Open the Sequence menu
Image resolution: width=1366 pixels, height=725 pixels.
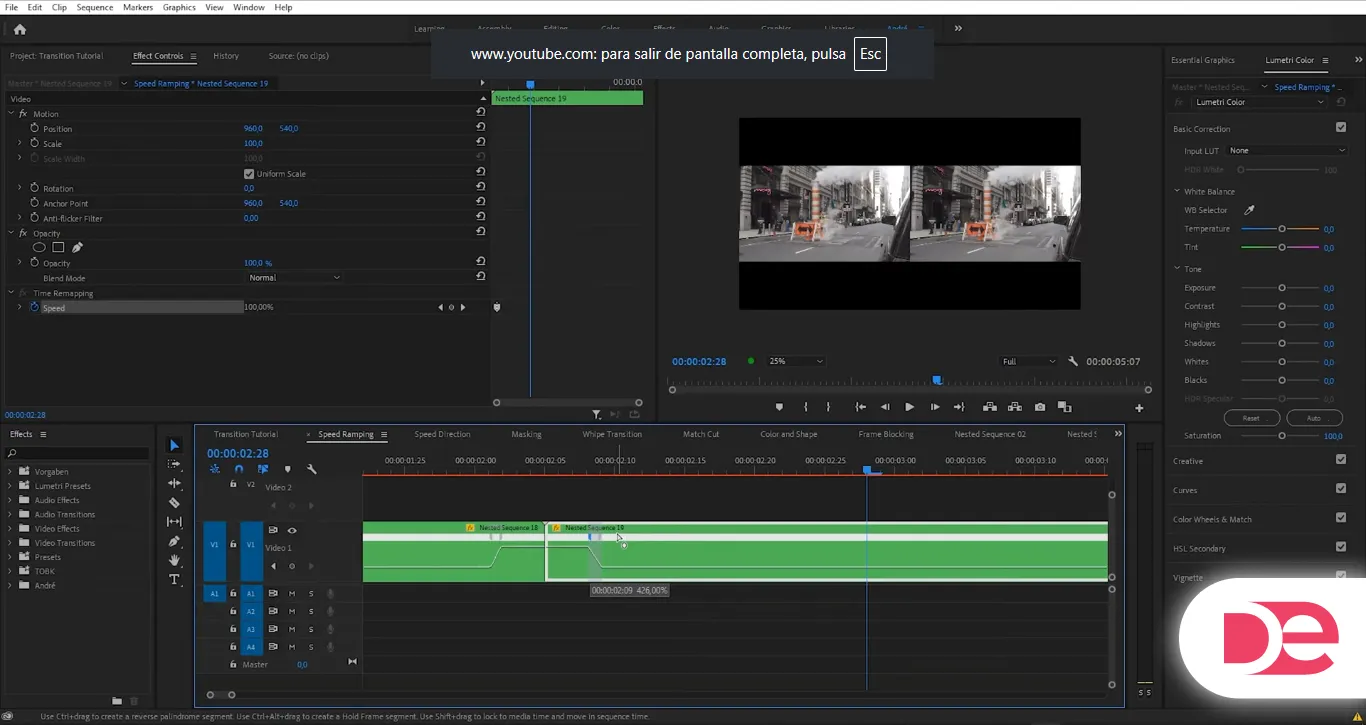coord(95,7)
